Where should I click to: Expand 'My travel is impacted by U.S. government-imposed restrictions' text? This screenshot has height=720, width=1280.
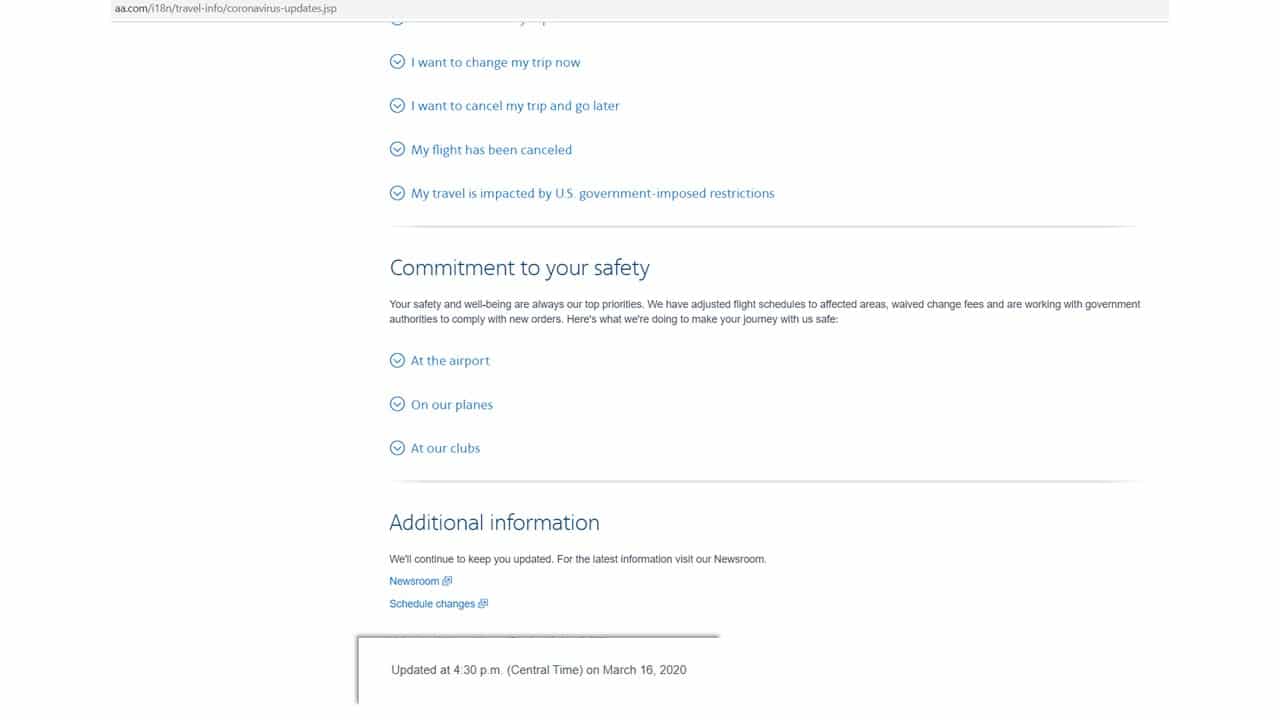592,194
